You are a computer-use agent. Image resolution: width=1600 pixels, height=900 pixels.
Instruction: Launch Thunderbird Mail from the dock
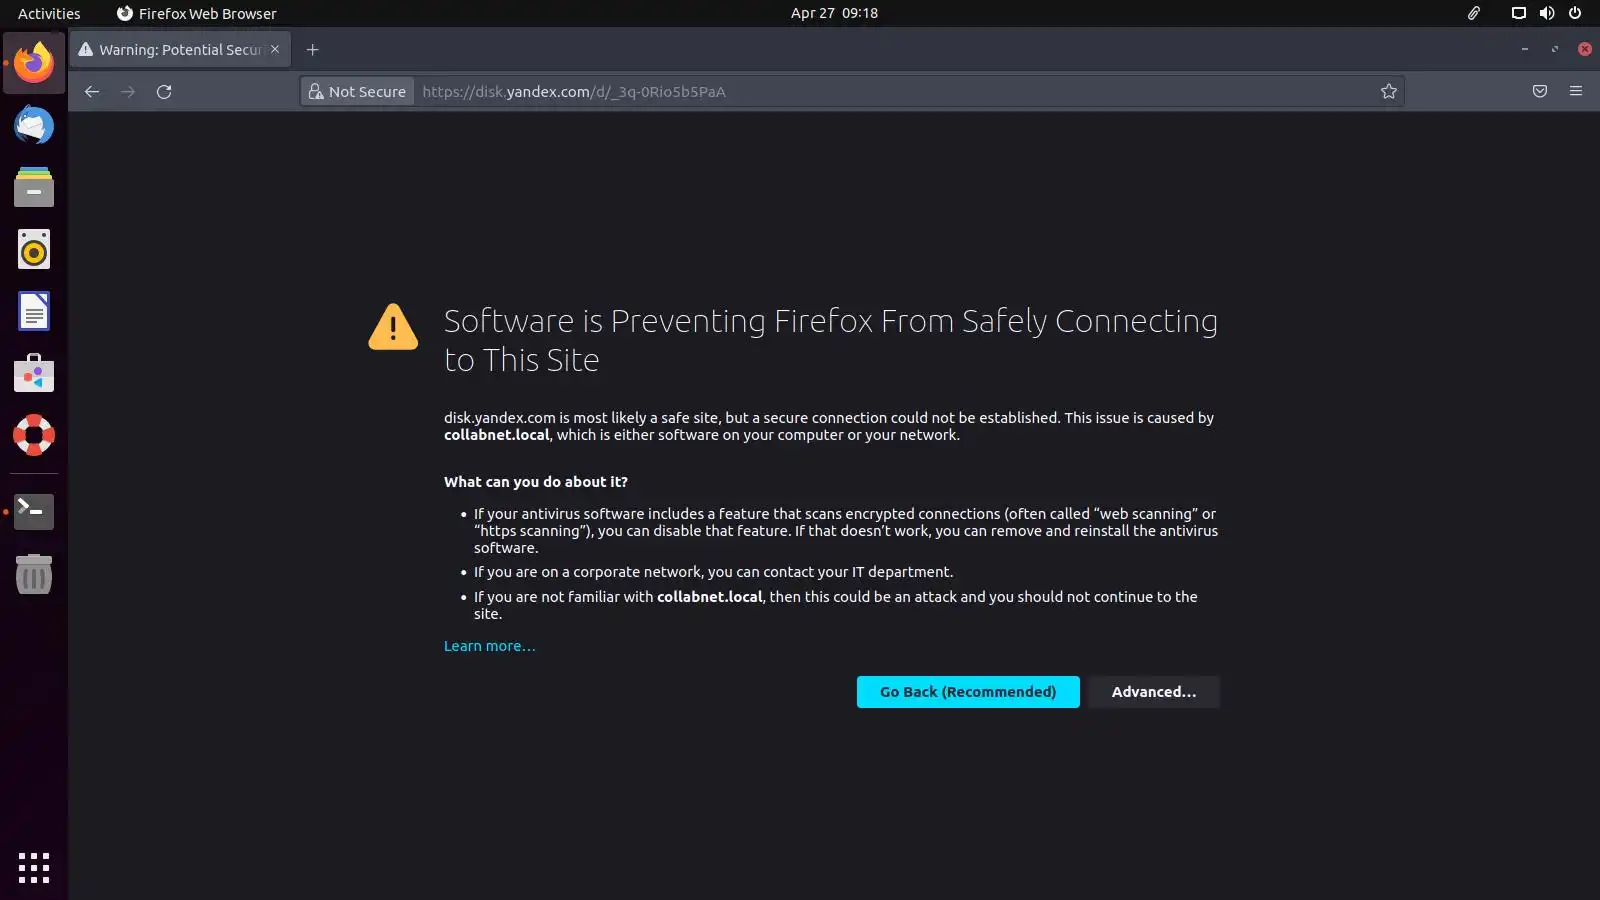point(34,126)
